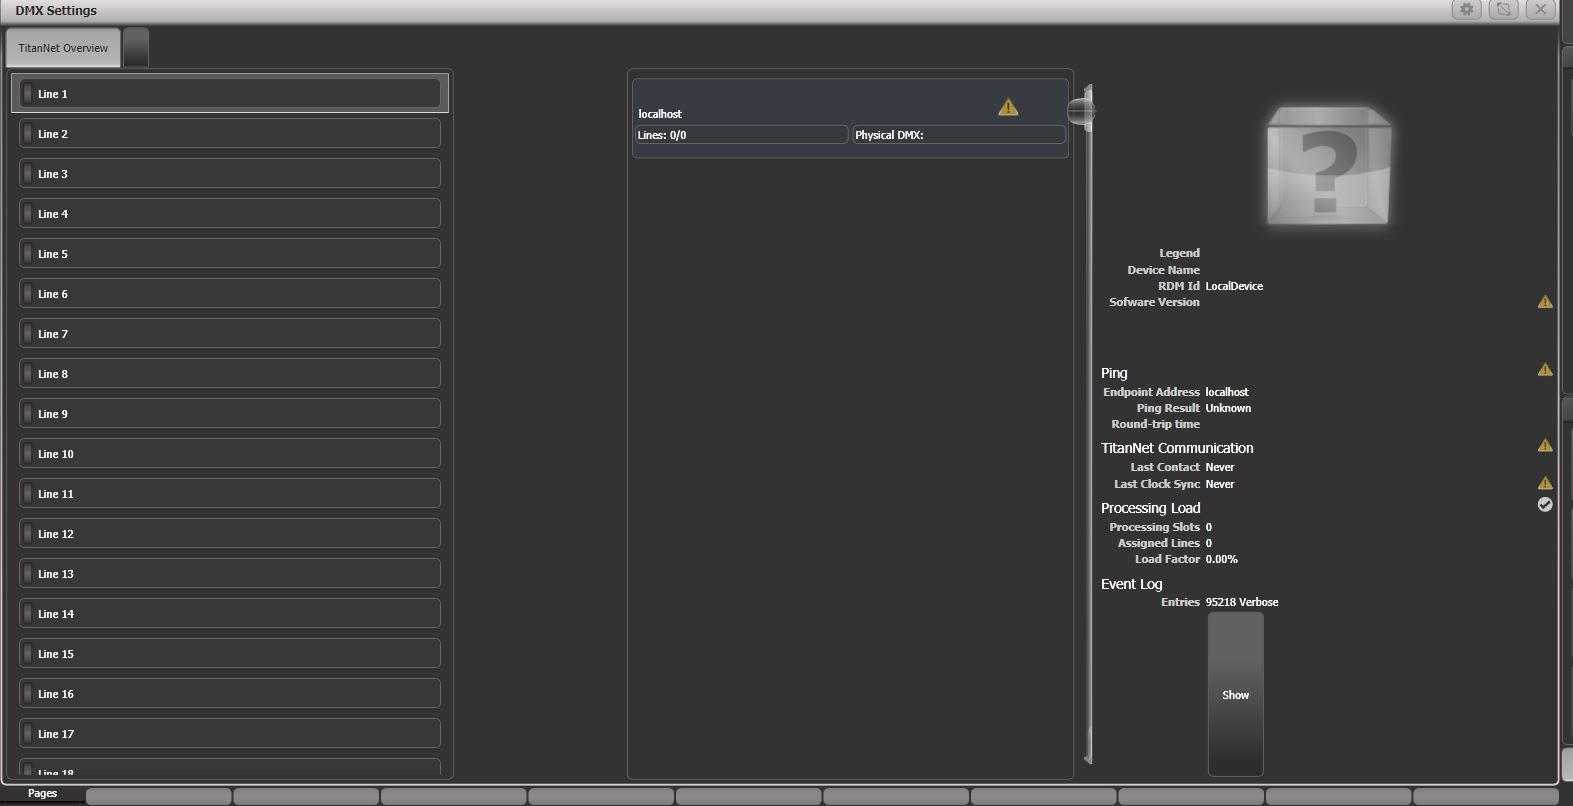
Task: Click the 'Legend' label in device details
Action: click(1179, 253)
